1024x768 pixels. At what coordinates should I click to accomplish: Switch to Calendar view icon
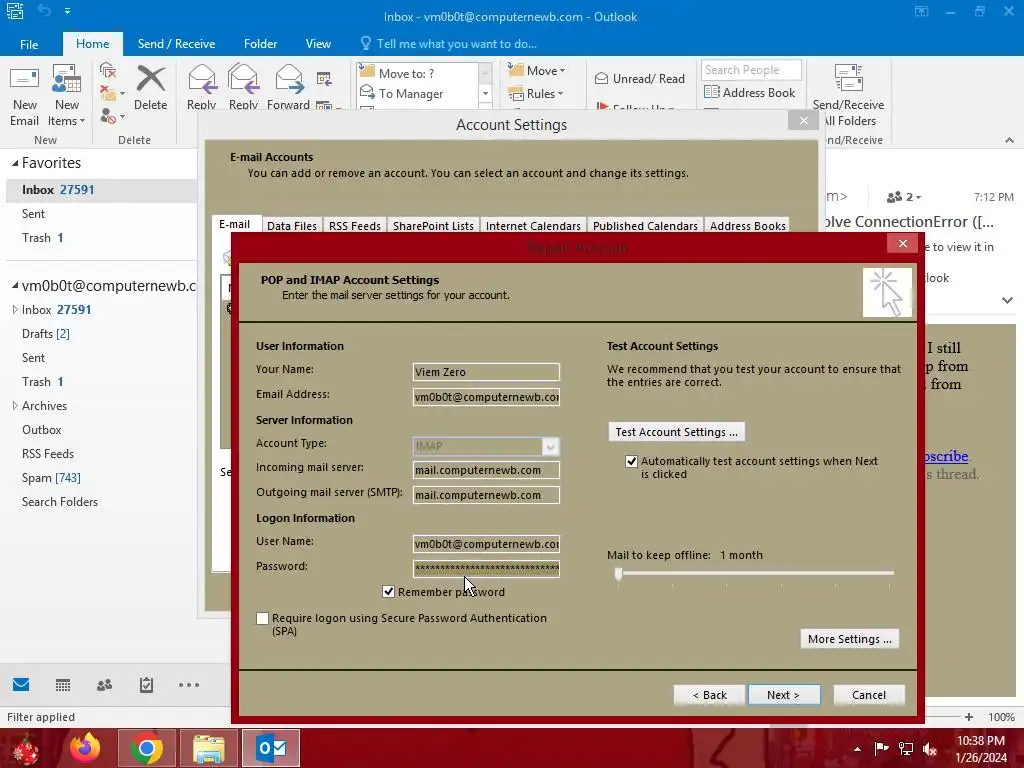tap(63, 684)
